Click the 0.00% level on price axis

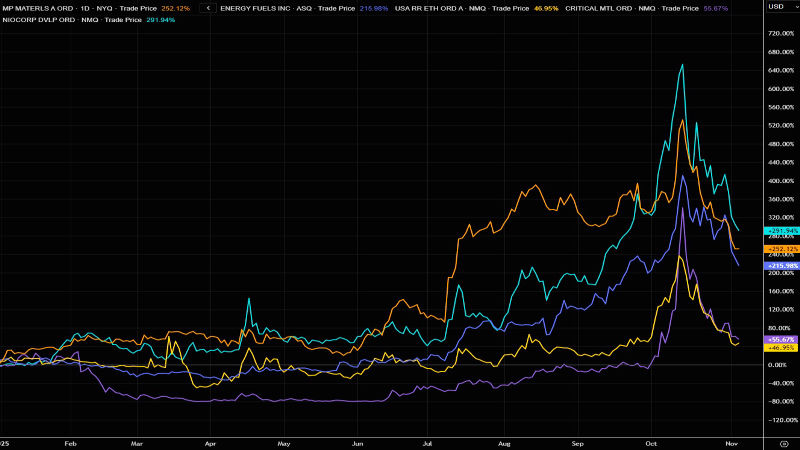pyautogui.click(x=777, y=364)
